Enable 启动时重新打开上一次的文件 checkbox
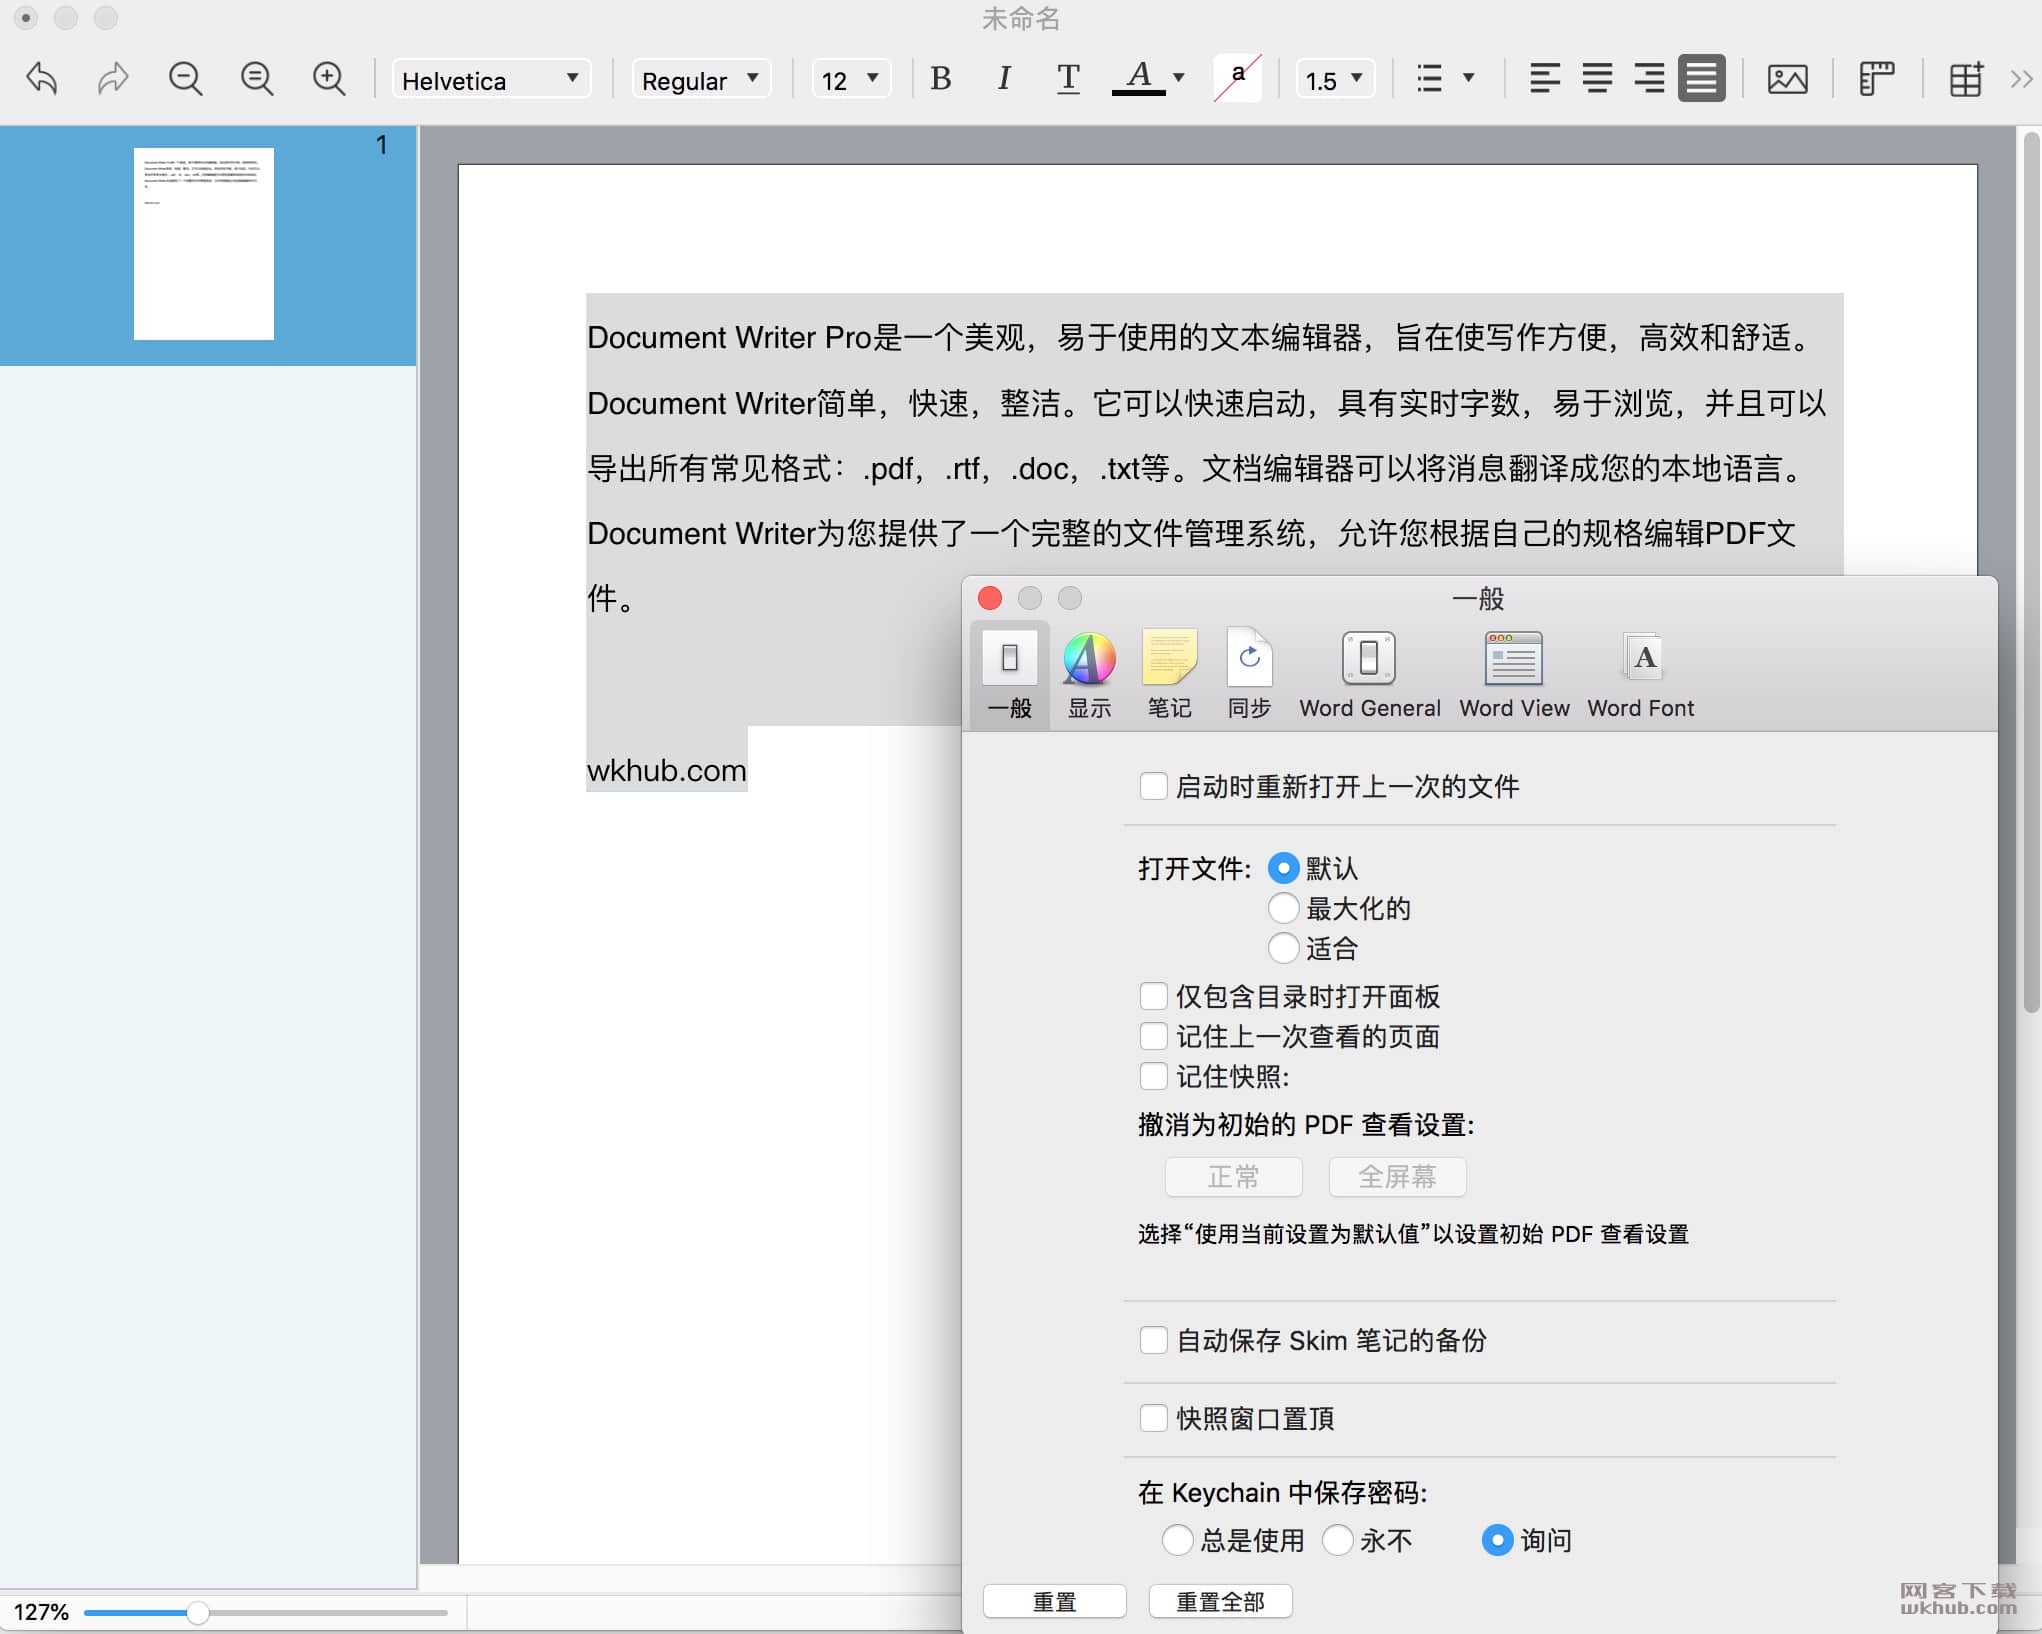 [1153, 786]
